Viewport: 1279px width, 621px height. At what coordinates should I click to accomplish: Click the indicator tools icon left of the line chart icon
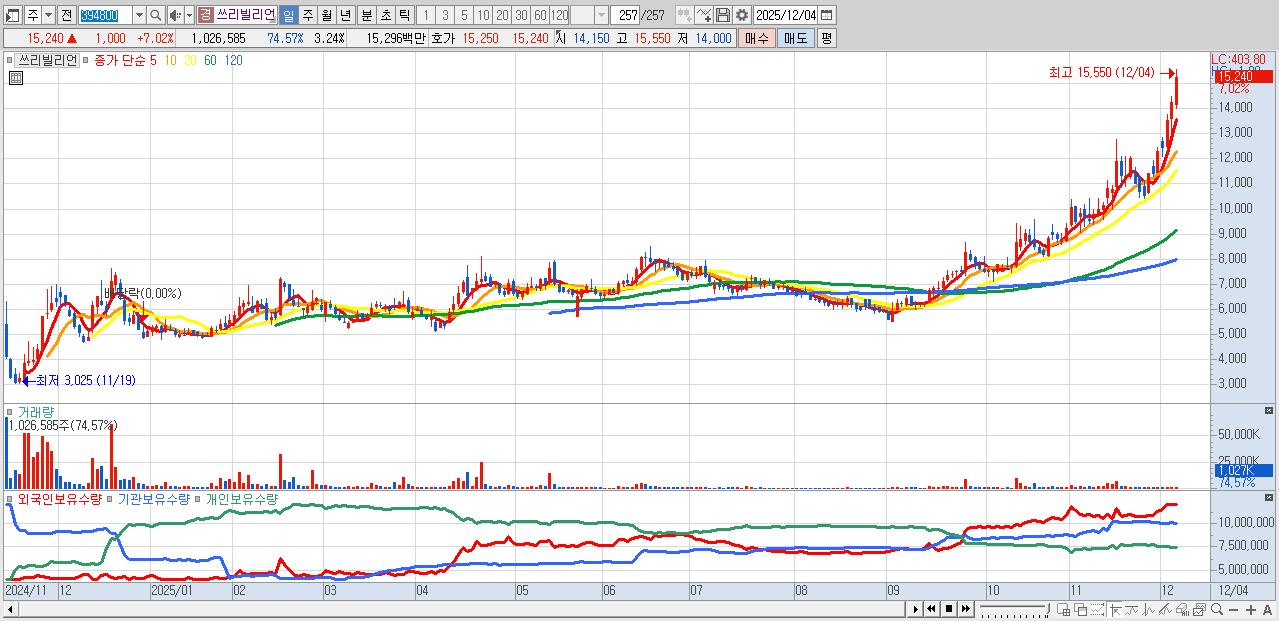[x=684, y=15]
